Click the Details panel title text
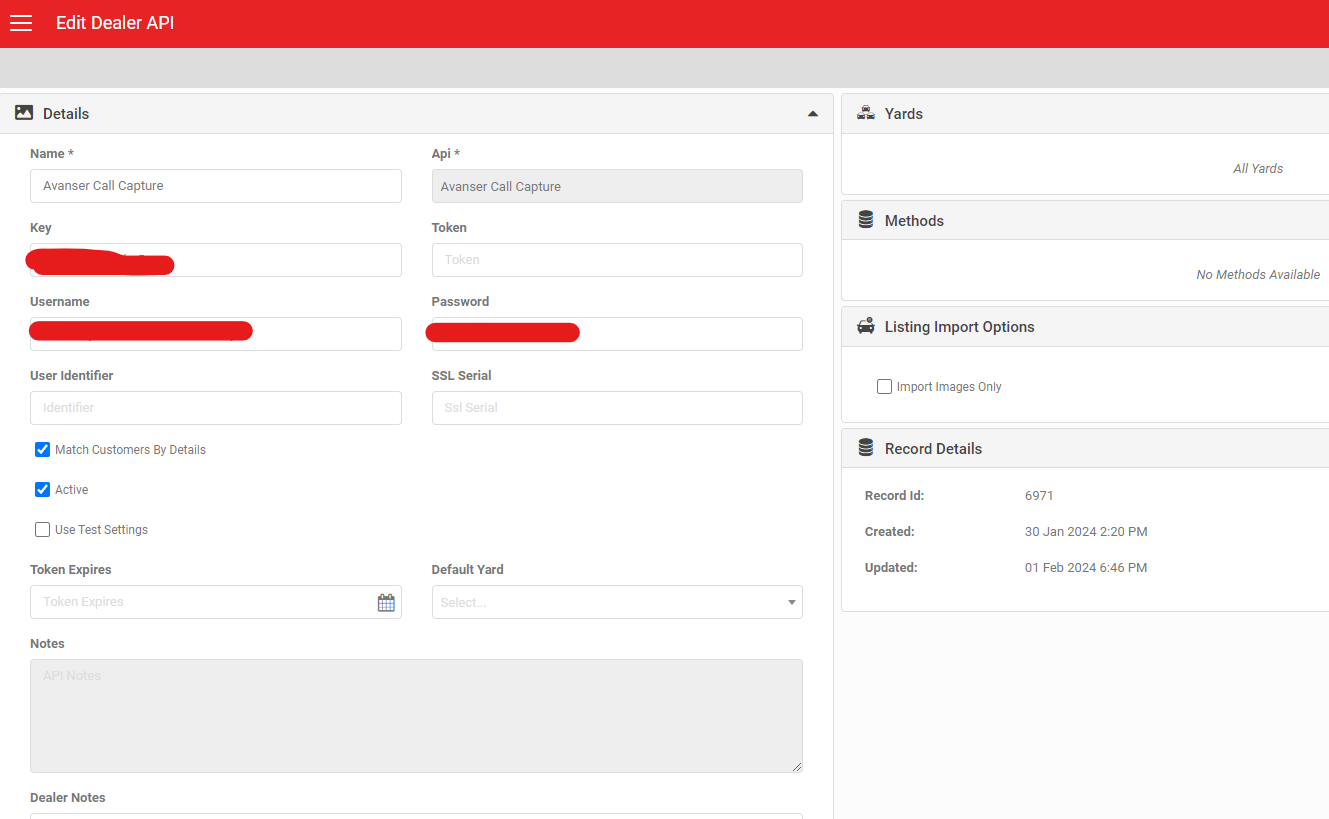Image resolution: width=1329 pixels, height=819 pixels. point(66,114)
